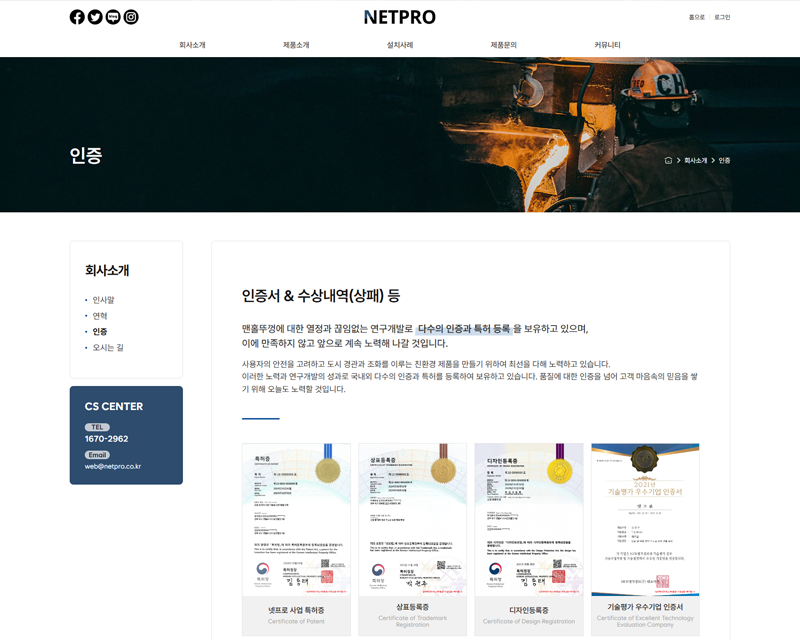
Task: Open the 제품소개 top menu
Action: click(296, 45)
